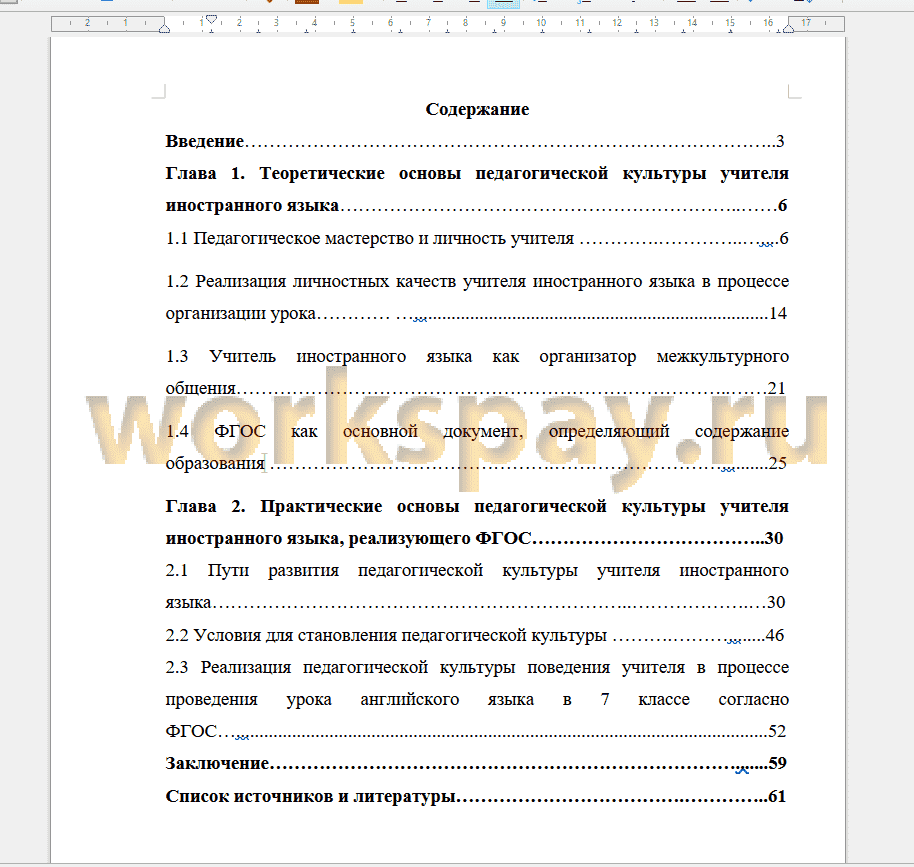
Task: Click the line "1.3 Учитель иностранного языка"
Action: coord(477,356)
